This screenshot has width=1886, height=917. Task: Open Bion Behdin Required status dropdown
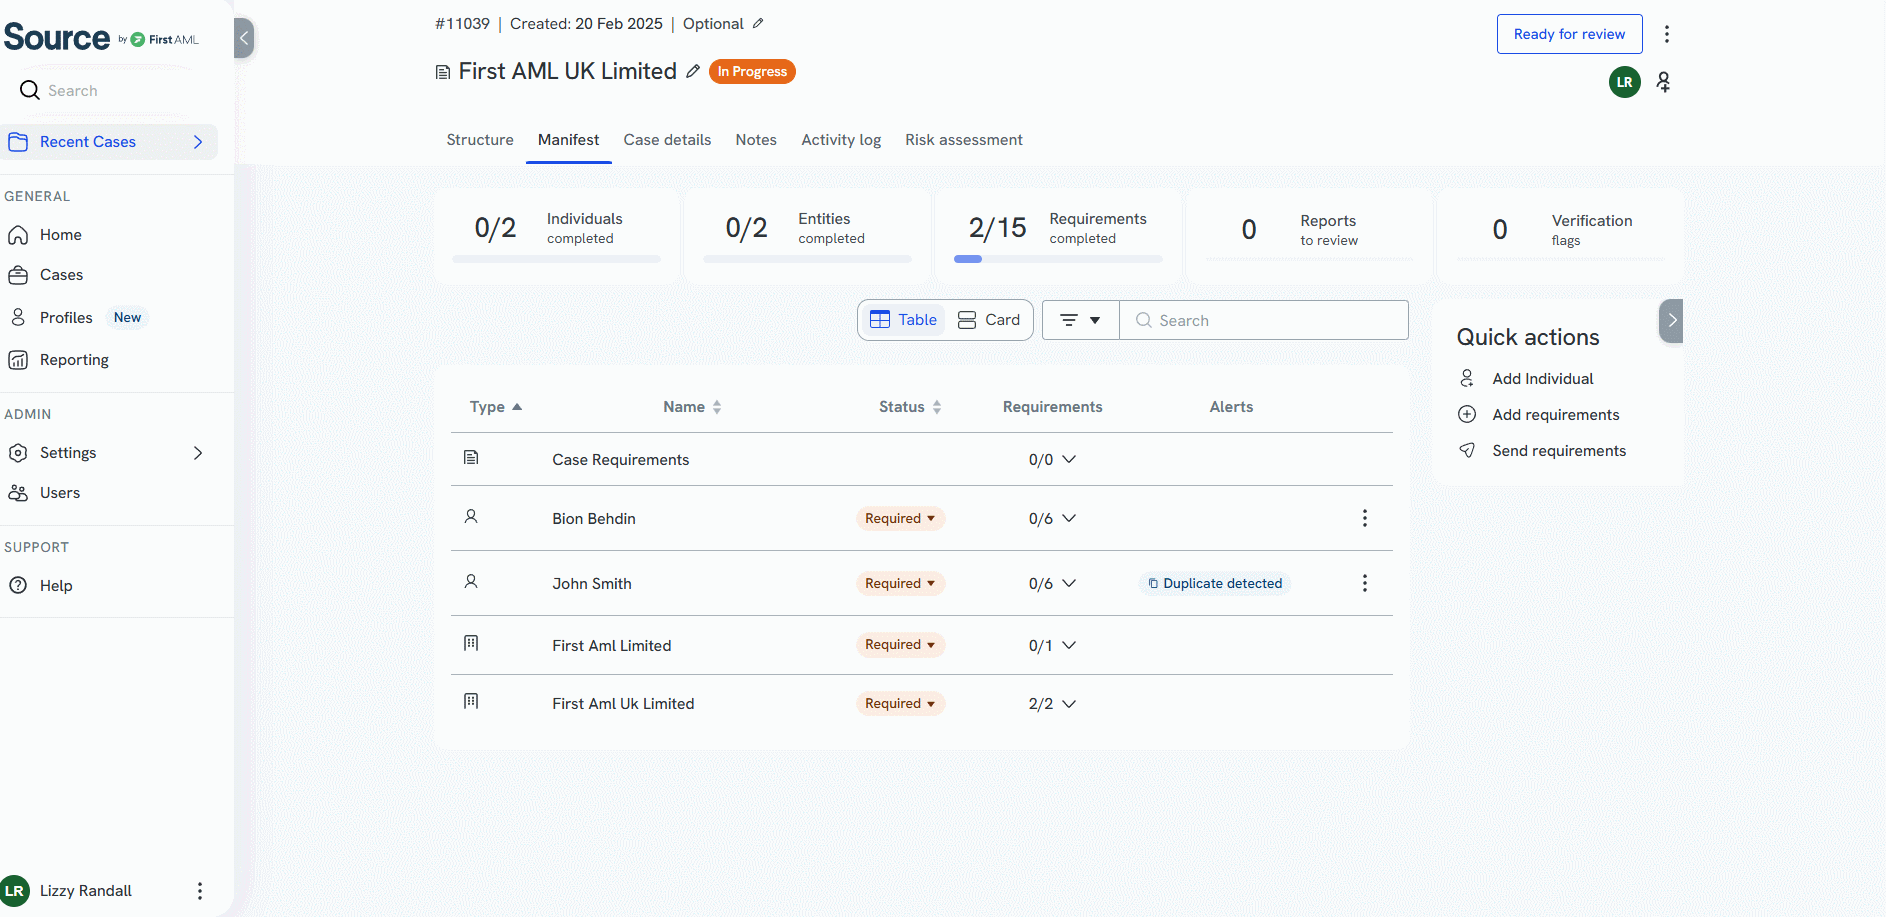[900, 518]
